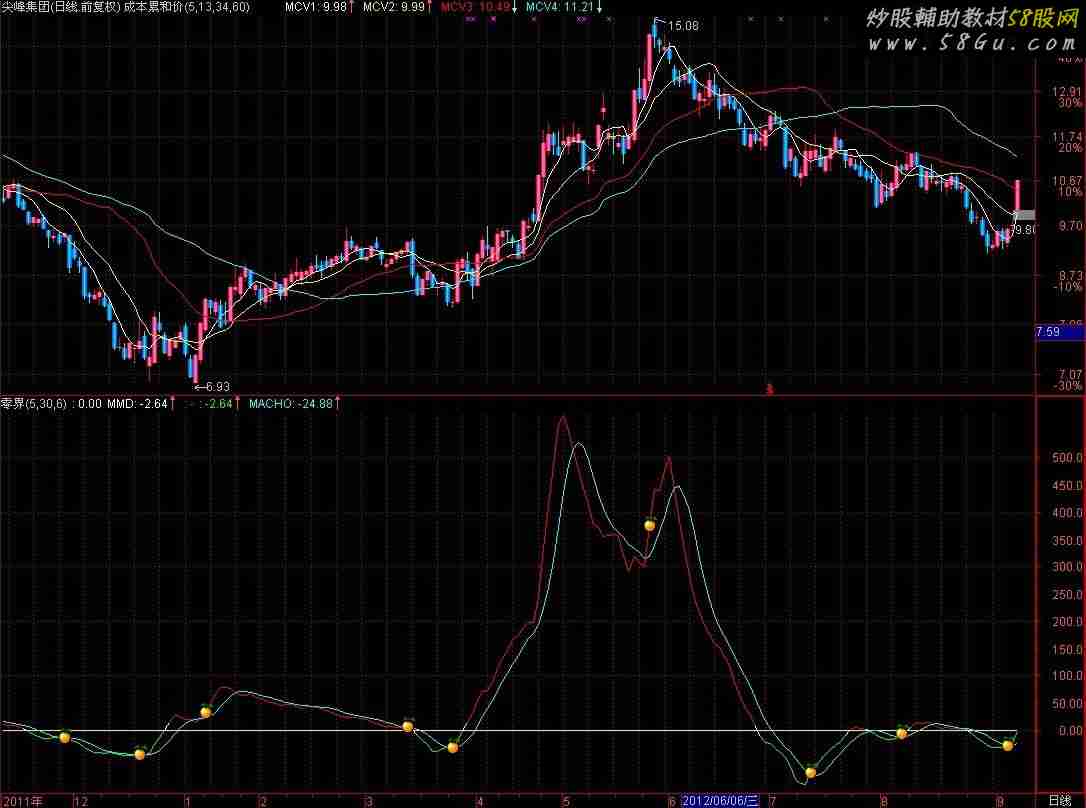Click the 2012/06/06 date marker on the timeline
This screenshot has height=808, width=1086.
pos(723,801)
